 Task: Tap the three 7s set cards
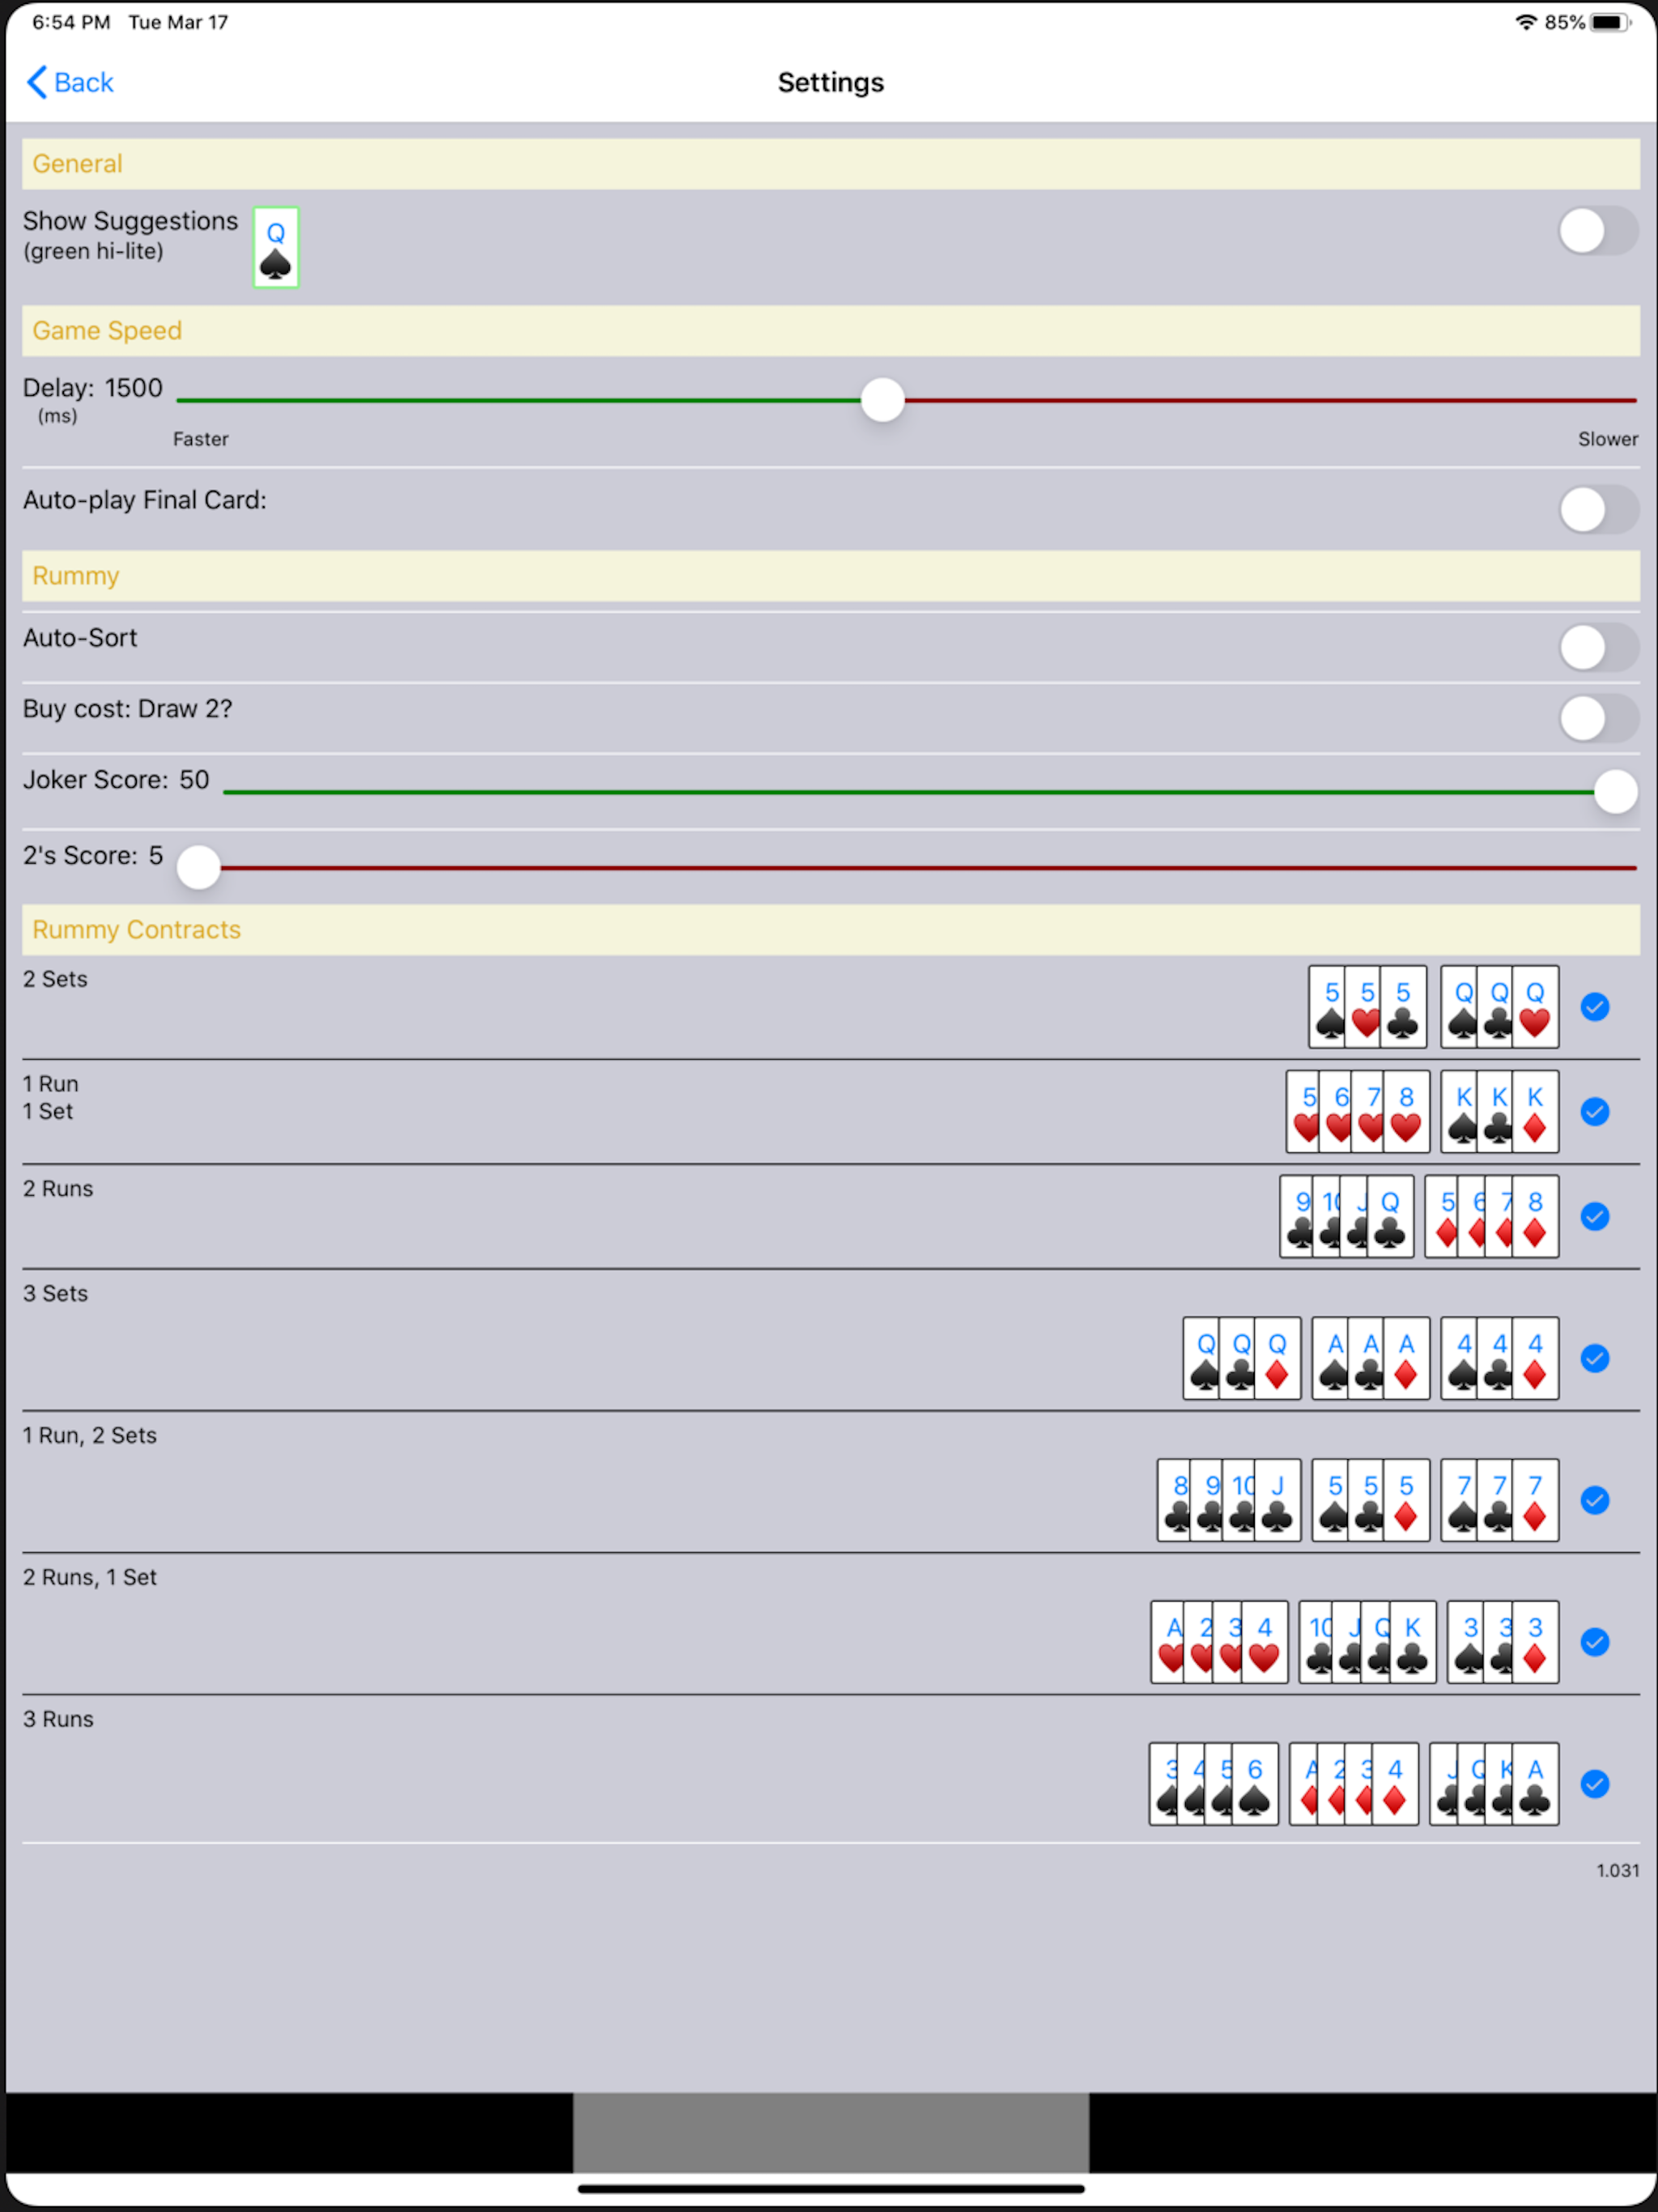tap(1499, 1500)
